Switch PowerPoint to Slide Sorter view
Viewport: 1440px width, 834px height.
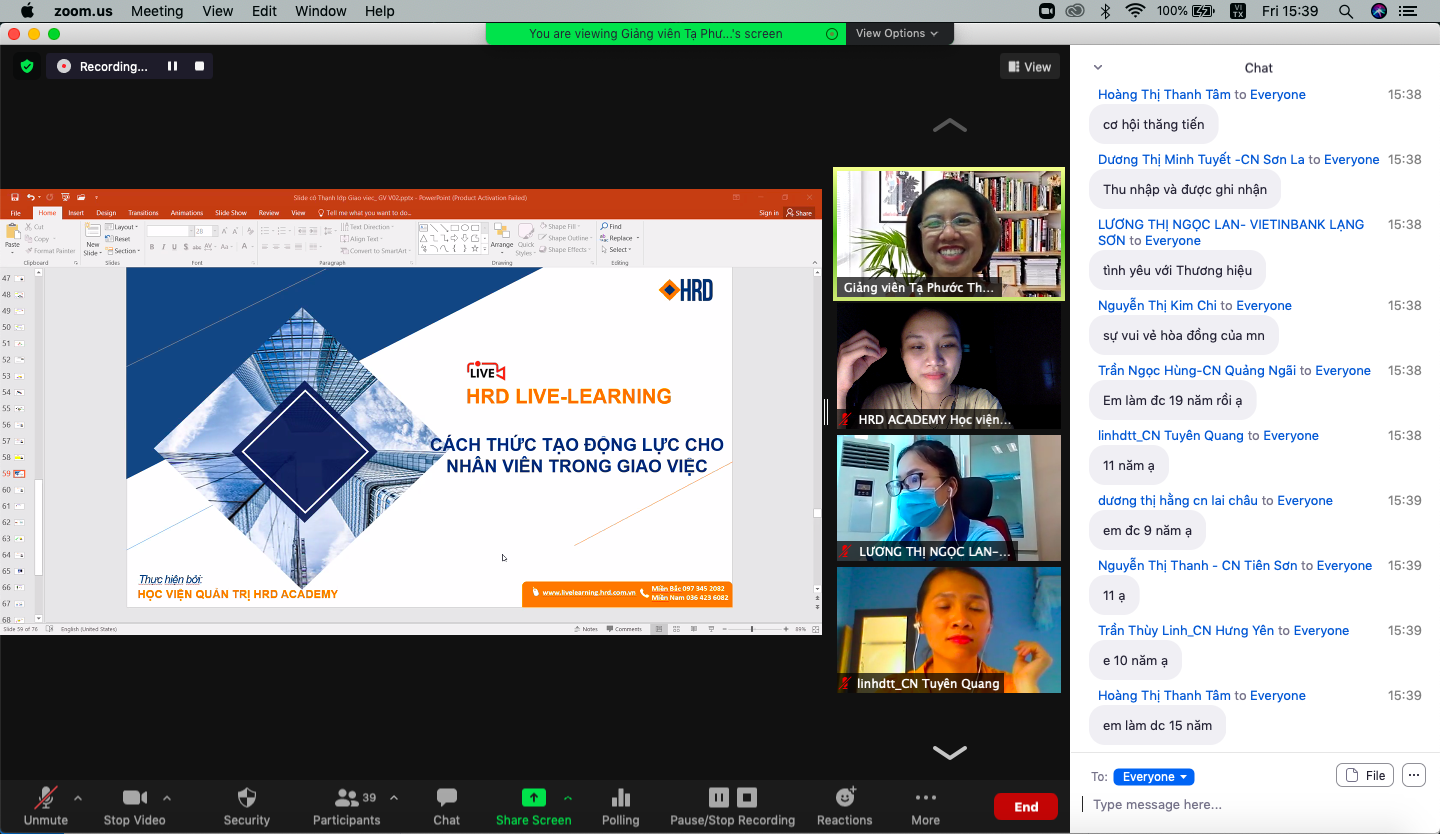(x=675, y=629)
